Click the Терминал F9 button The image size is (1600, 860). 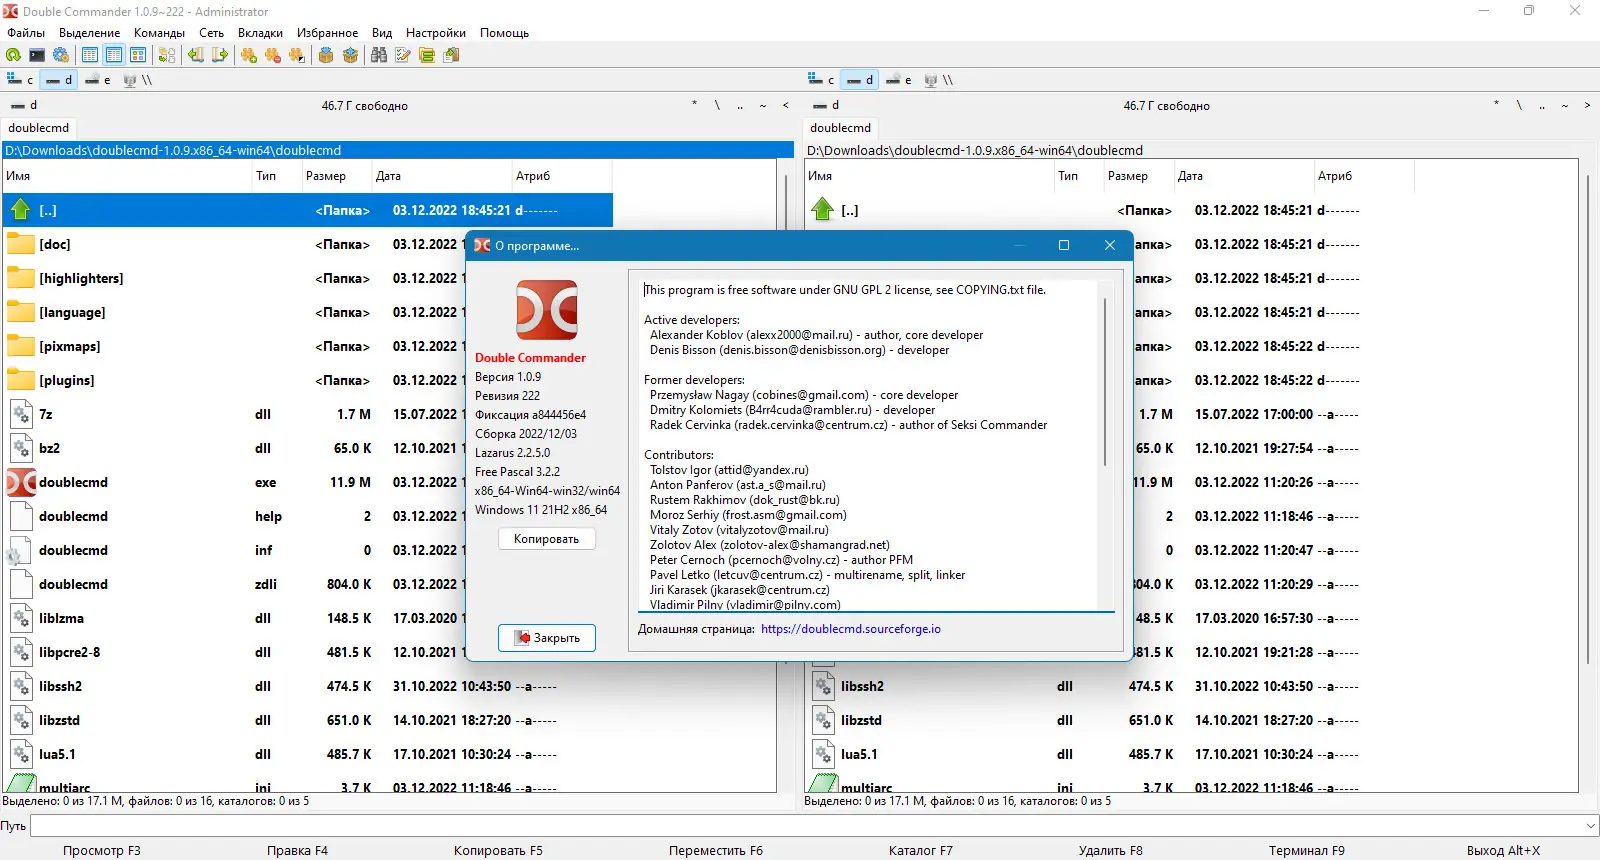click(1307, 851)
